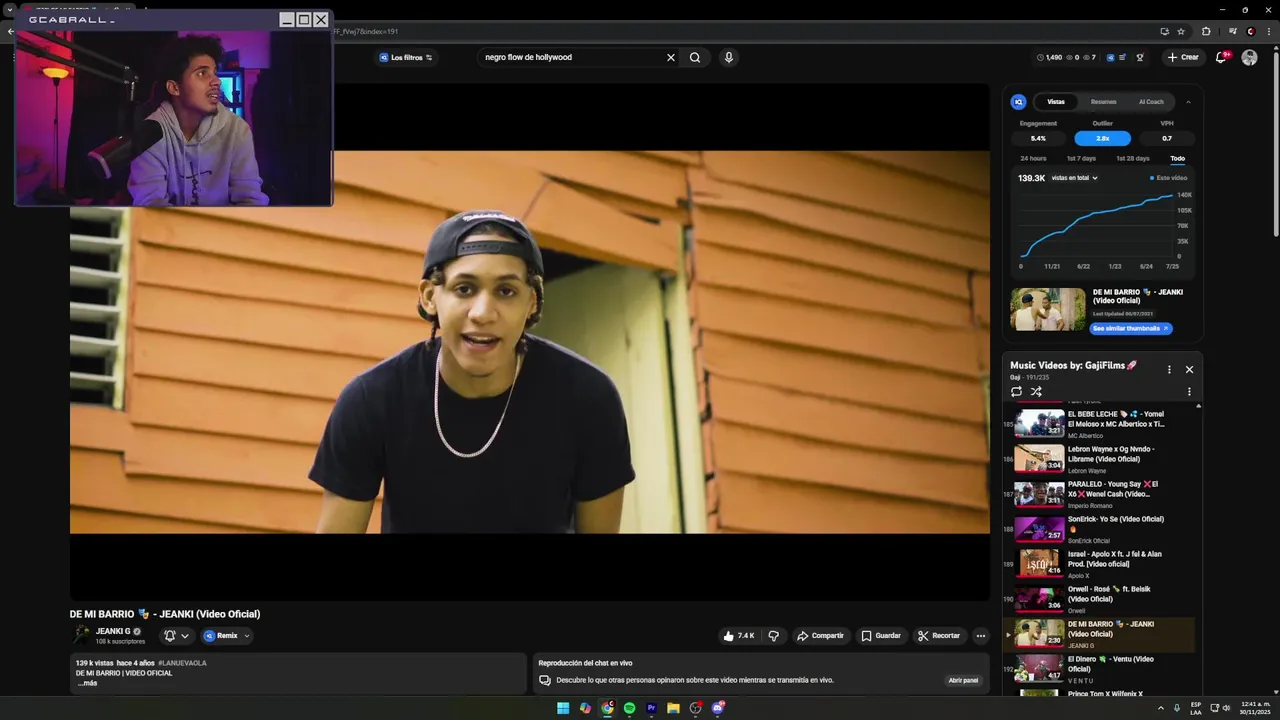Switch to the Resumen tab
The image size is (1280, 720).
click(1104, 102)
